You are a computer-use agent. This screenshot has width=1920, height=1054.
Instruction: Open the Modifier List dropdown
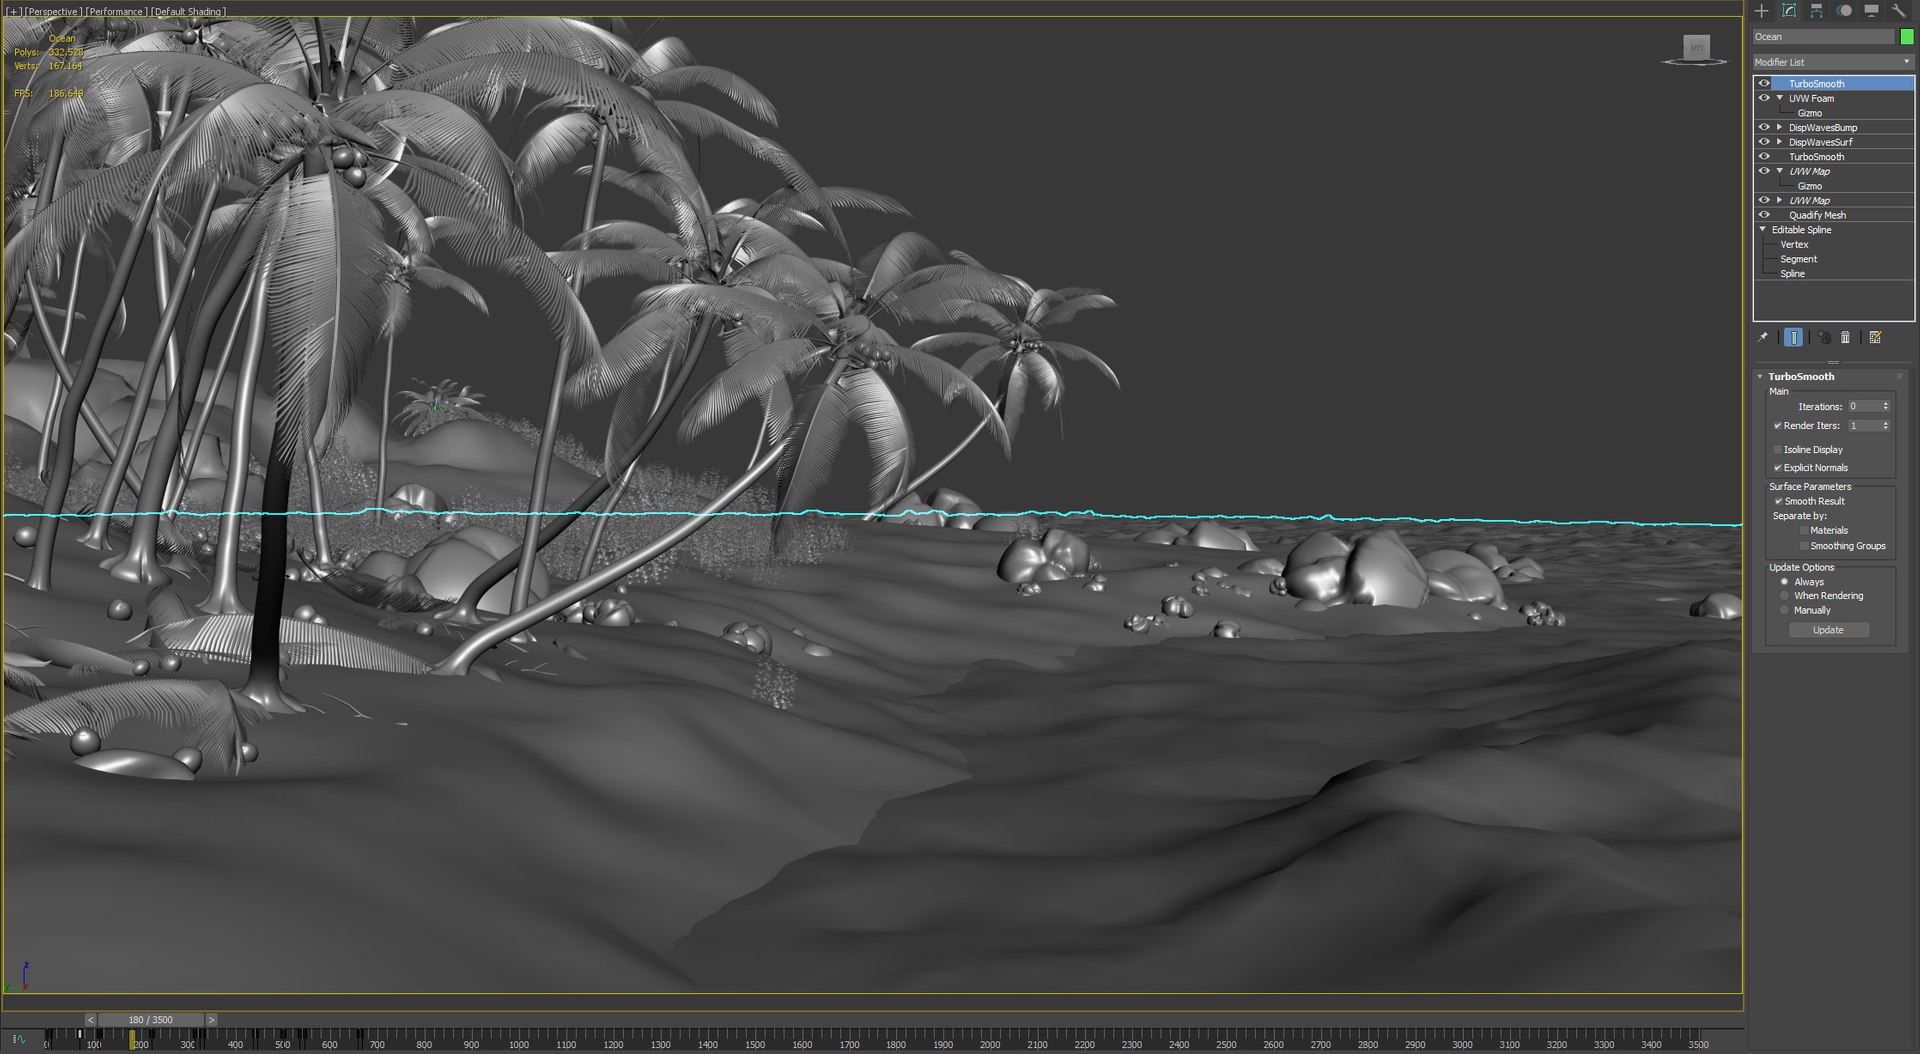pyautogui.click(x=1832, y=62)
